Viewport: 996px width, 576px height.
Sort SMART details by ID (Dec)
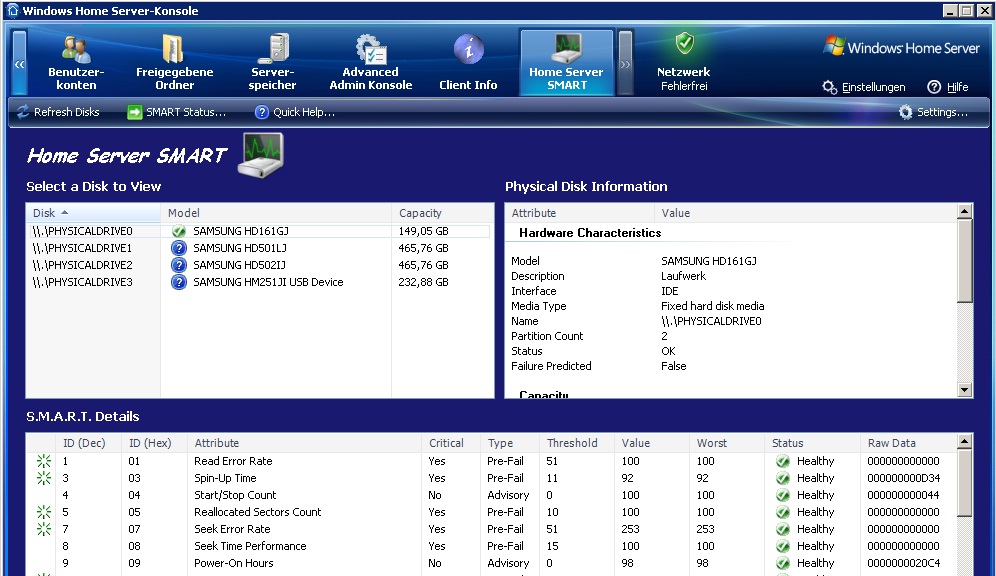[x=88, y=443]
